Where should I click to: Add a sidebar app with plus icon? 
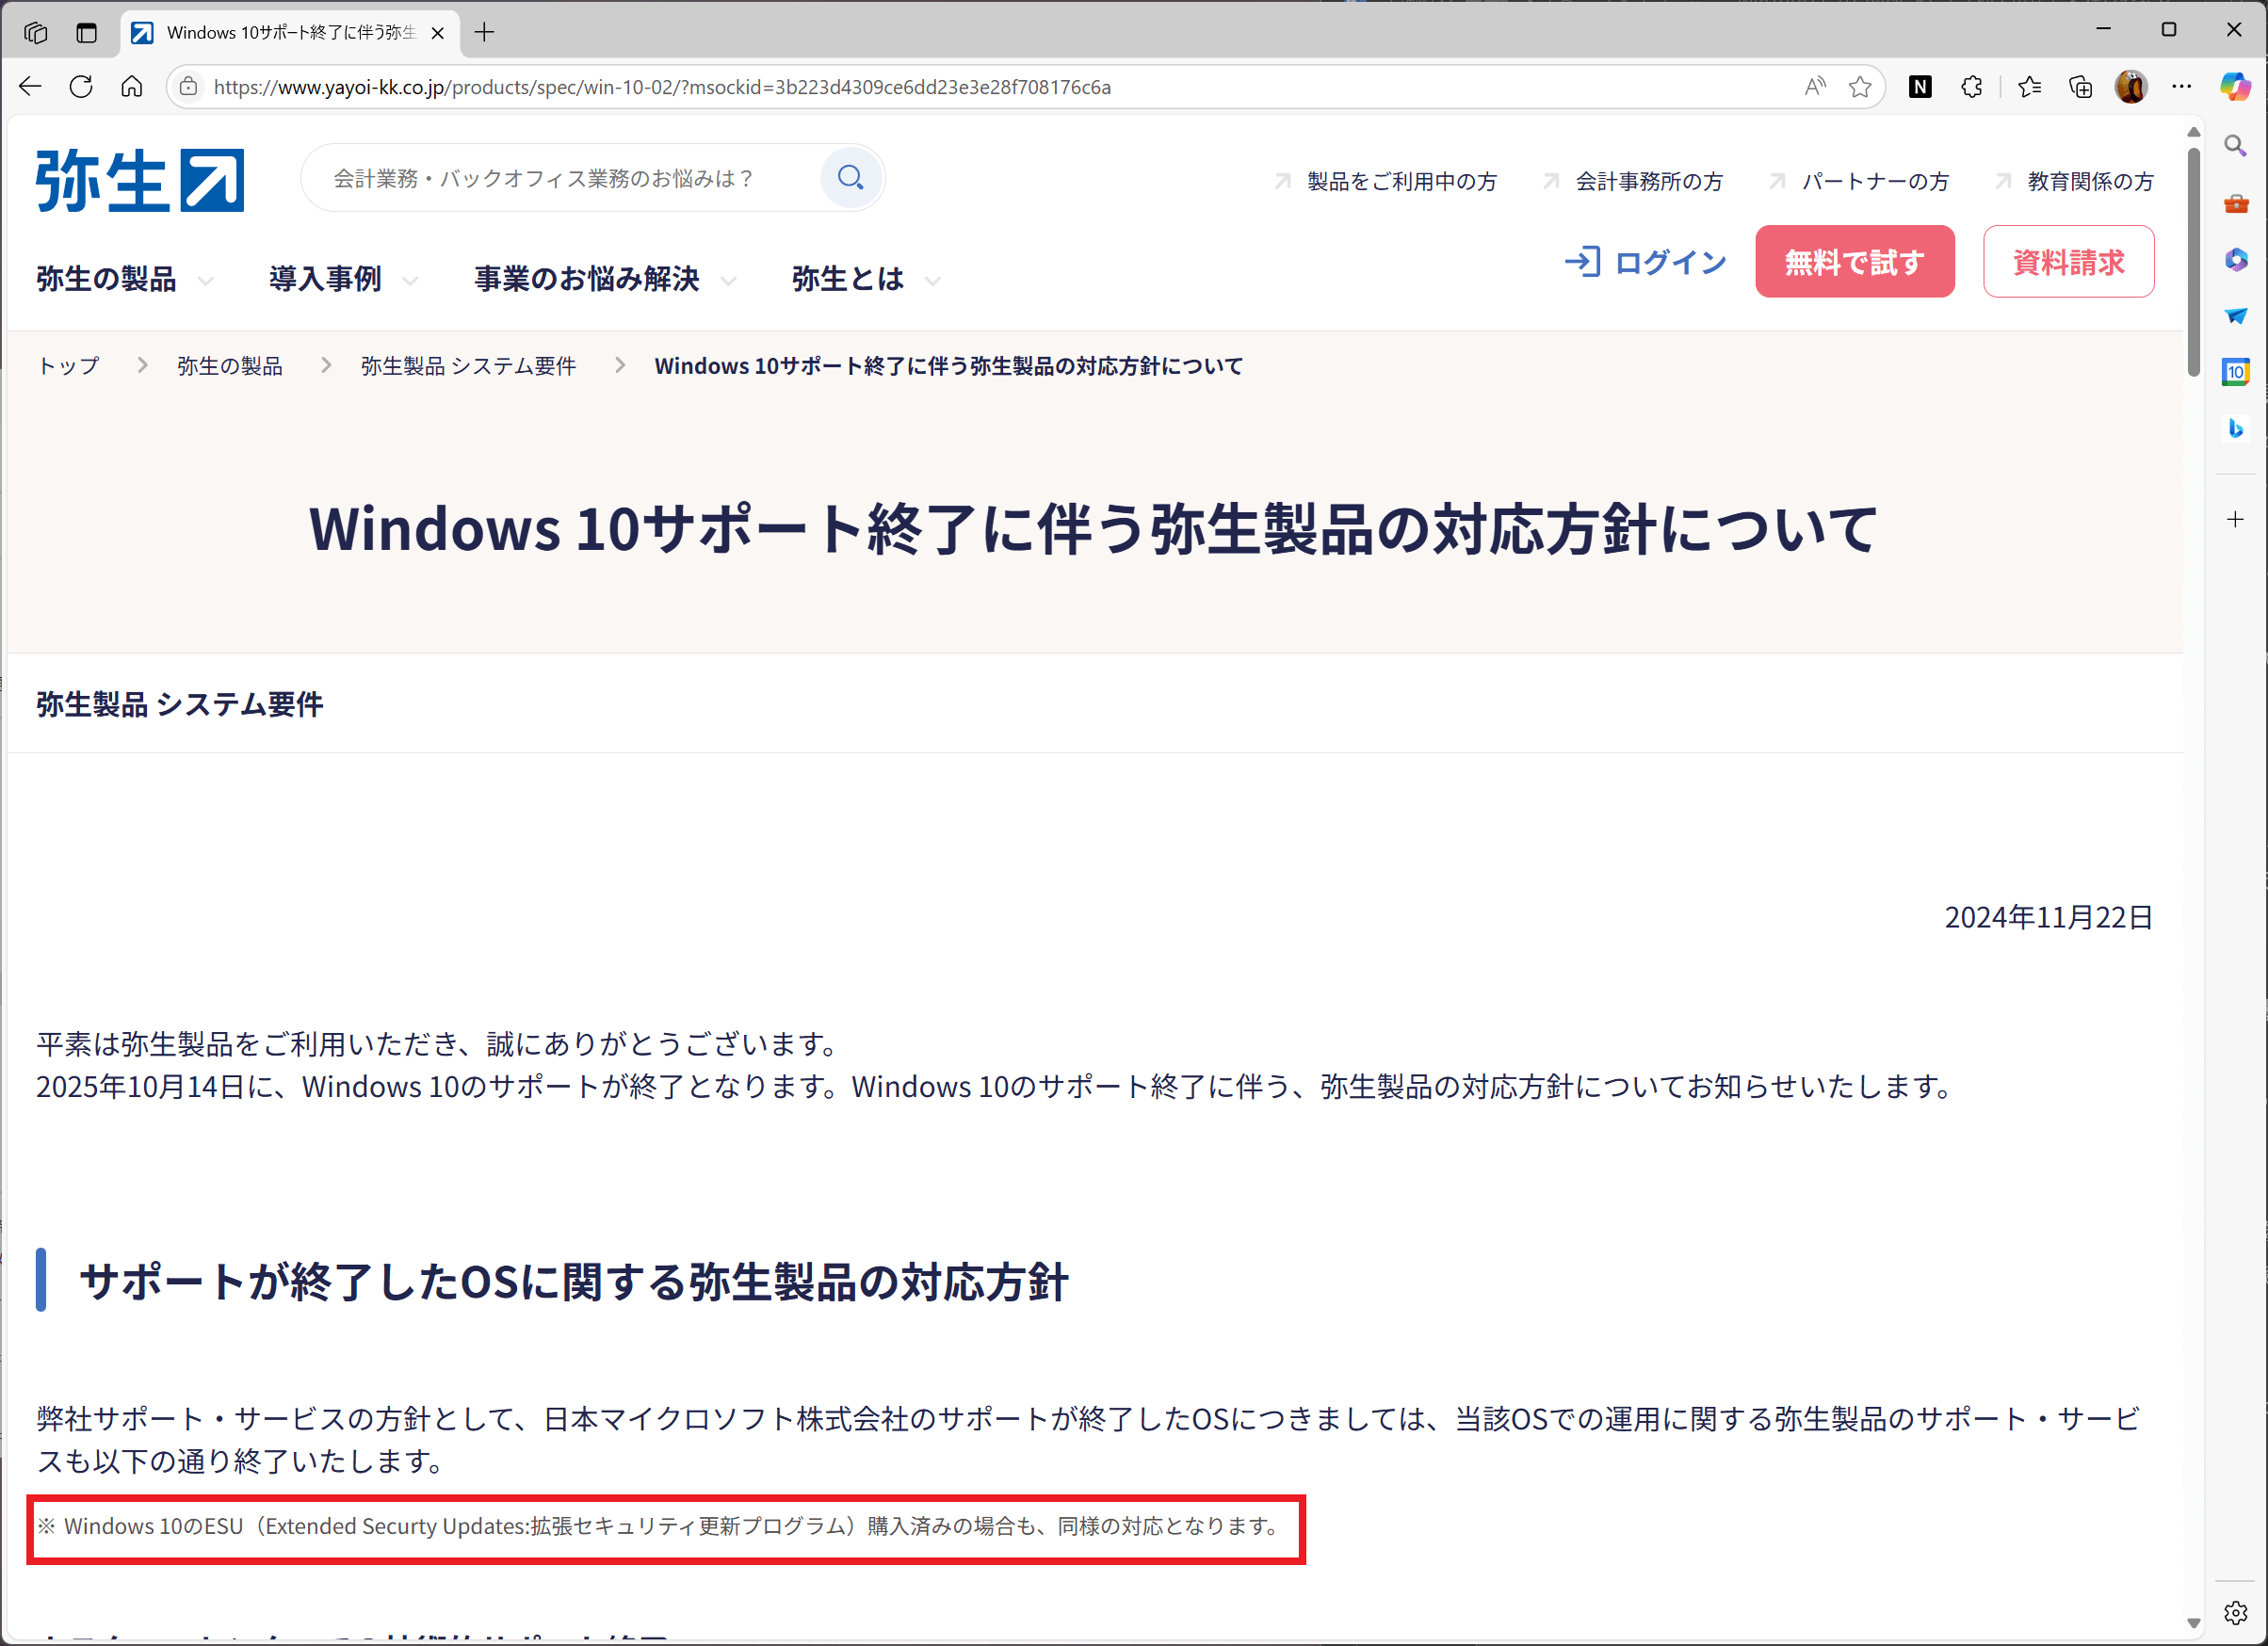click(x=2235, y=519)
